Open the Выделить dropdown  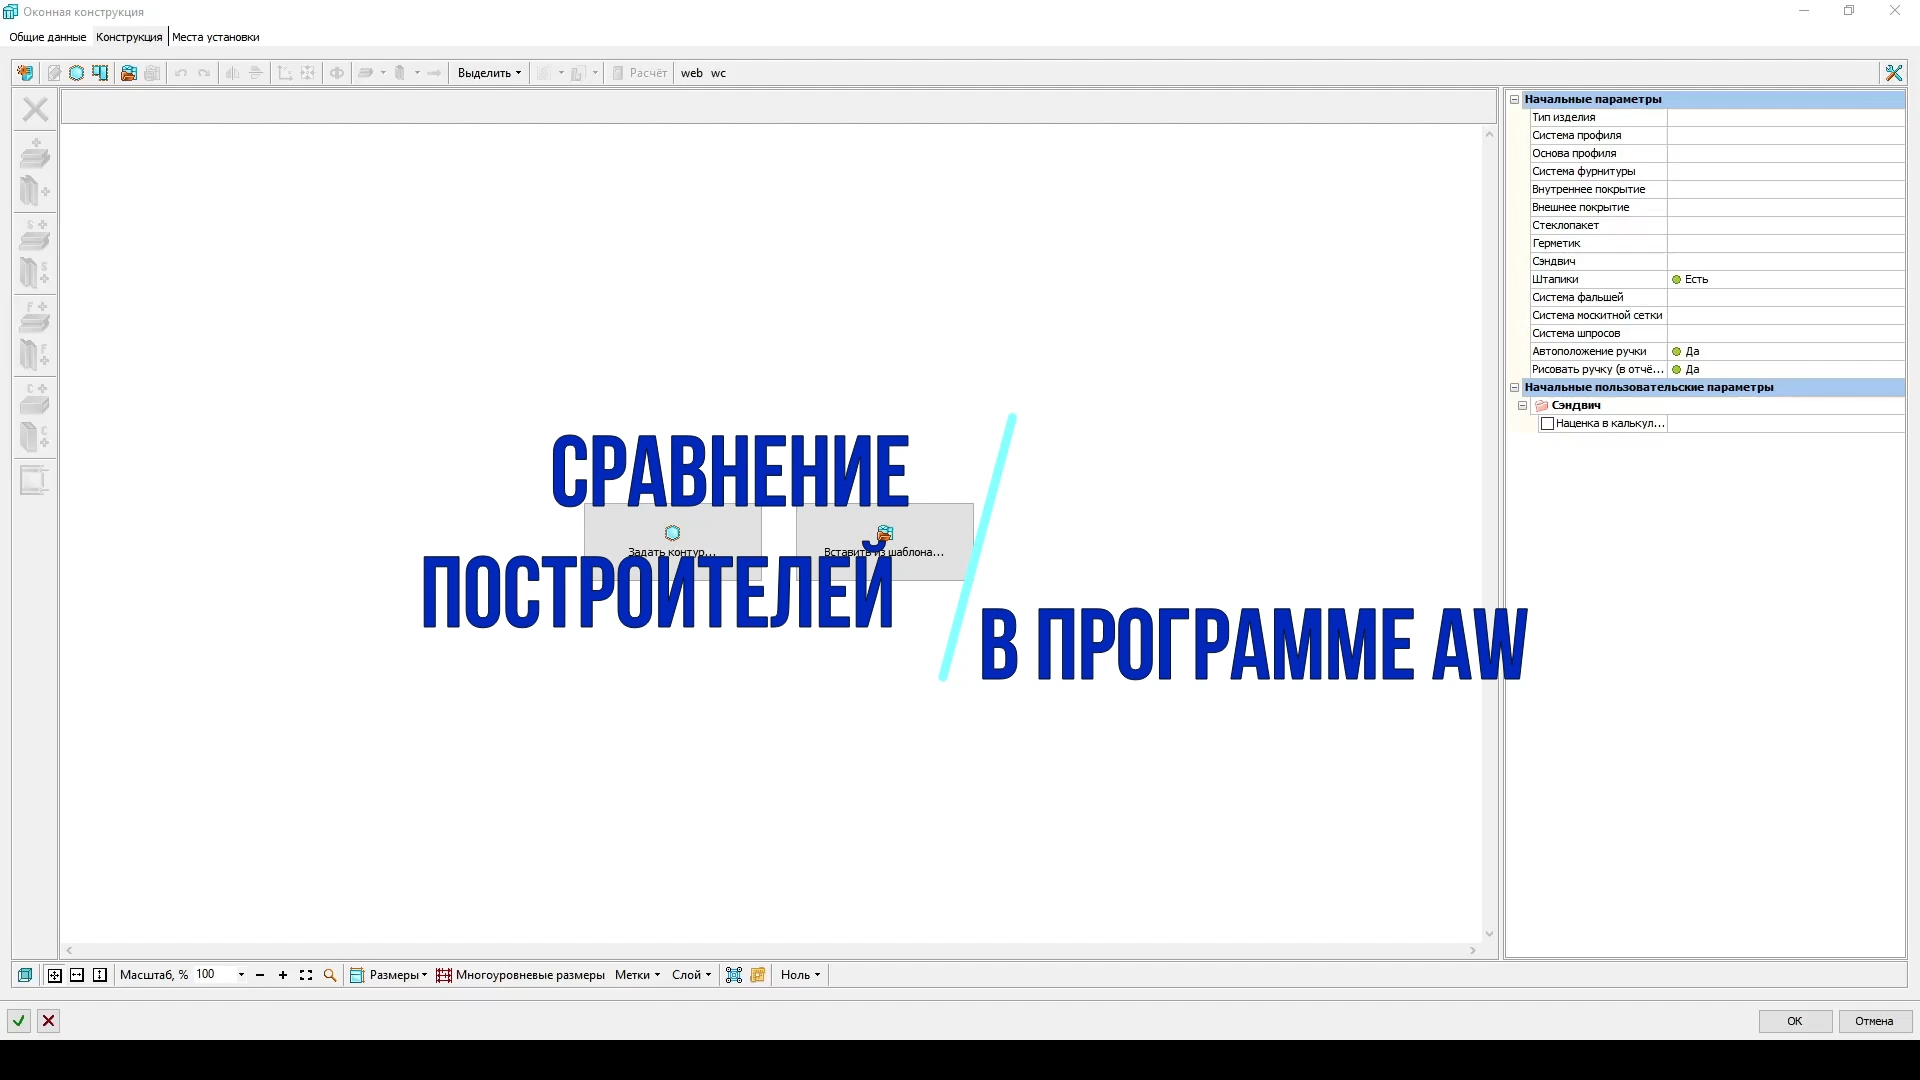(489, 73)
